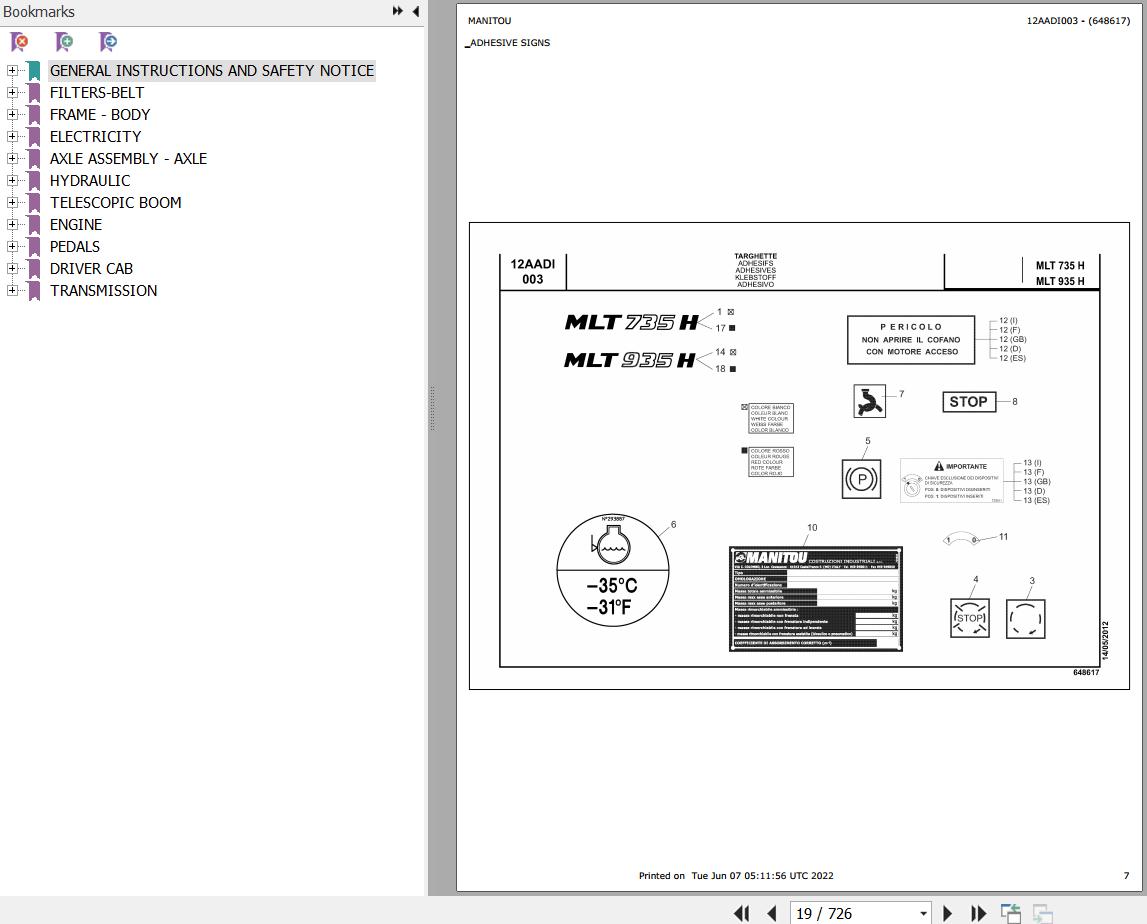Click the 12AADI003 - (648617) page reference

[1078, 20]
